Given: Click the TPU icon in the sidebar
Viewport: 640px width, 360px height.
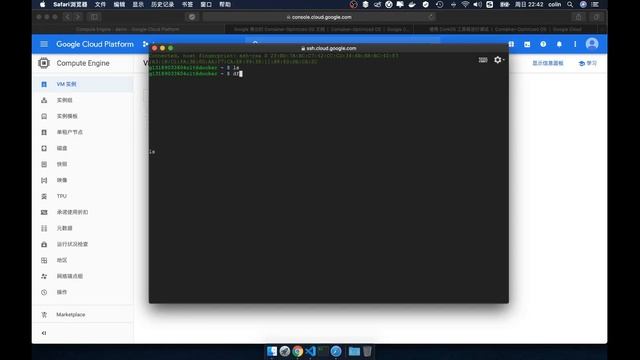Looking at the screenshot, I should tap(44, 196).
